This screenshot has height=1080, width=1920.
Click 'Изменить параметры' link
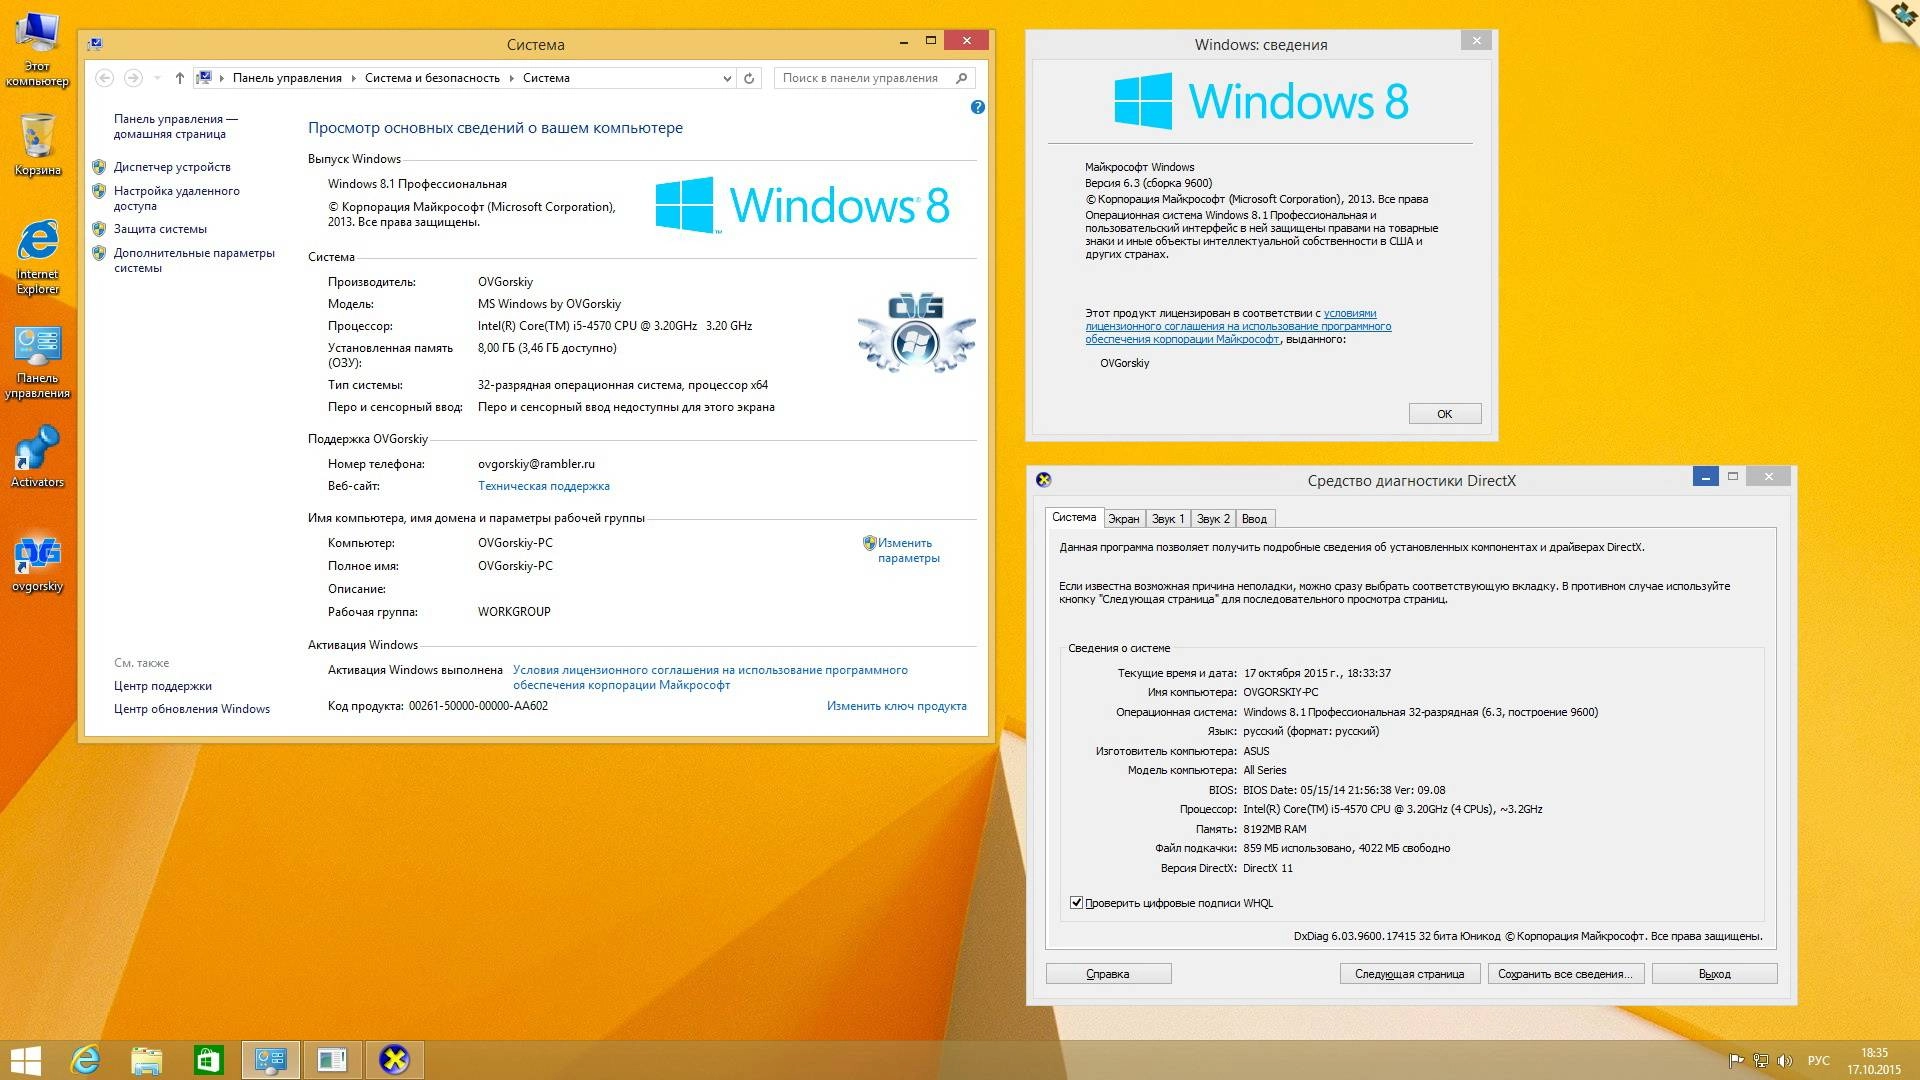pyautogui.click(x=908, y=551)
